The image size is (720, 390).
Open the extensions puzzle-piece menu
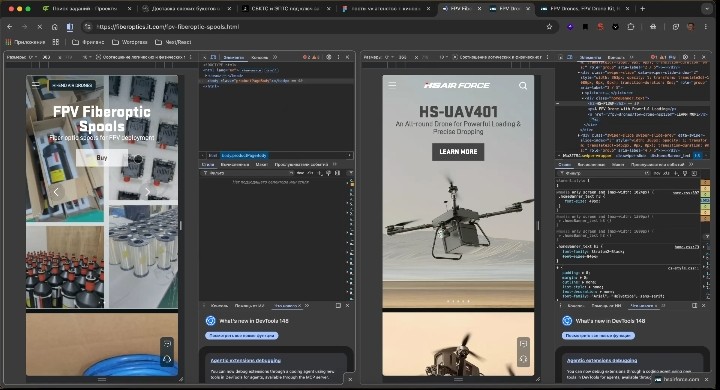[631, 27]
